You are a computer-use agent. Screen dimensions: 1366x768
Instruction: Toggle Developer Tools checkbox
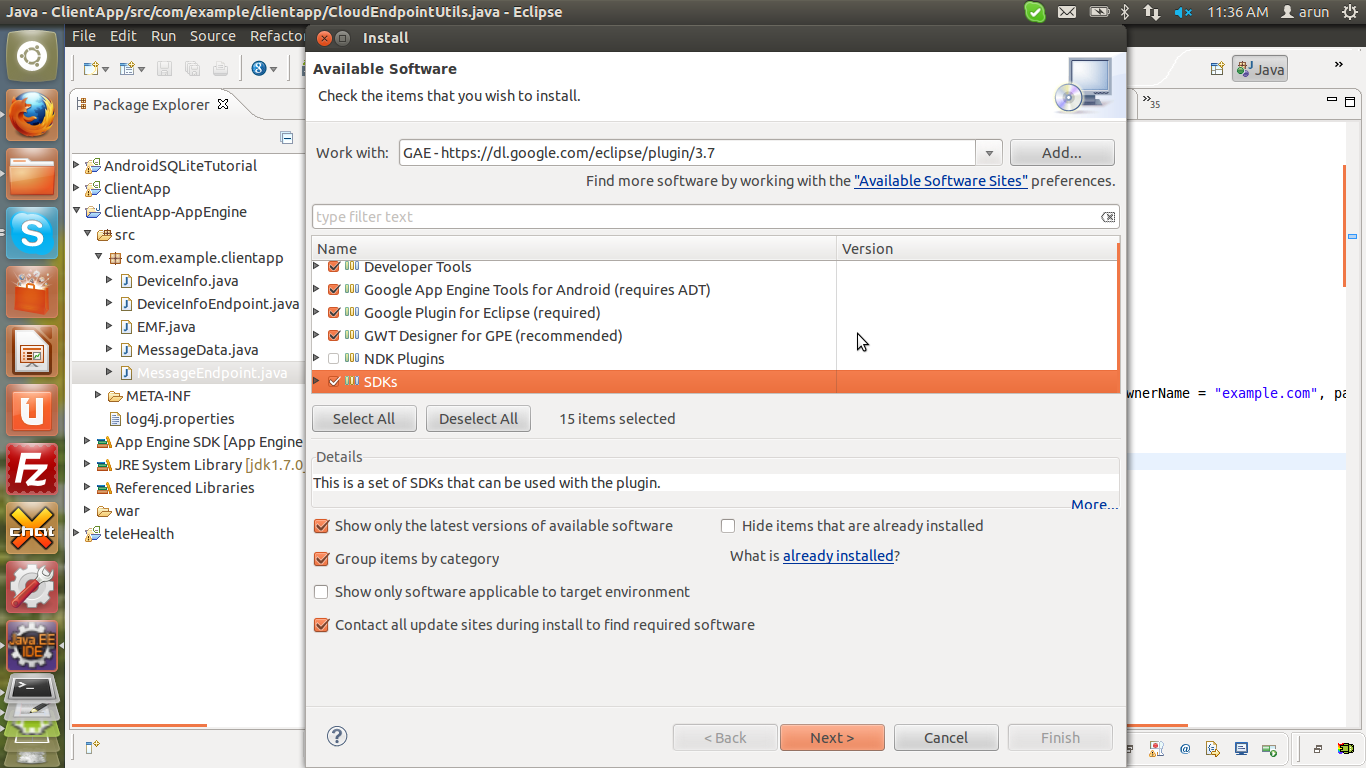click(334, 267)
